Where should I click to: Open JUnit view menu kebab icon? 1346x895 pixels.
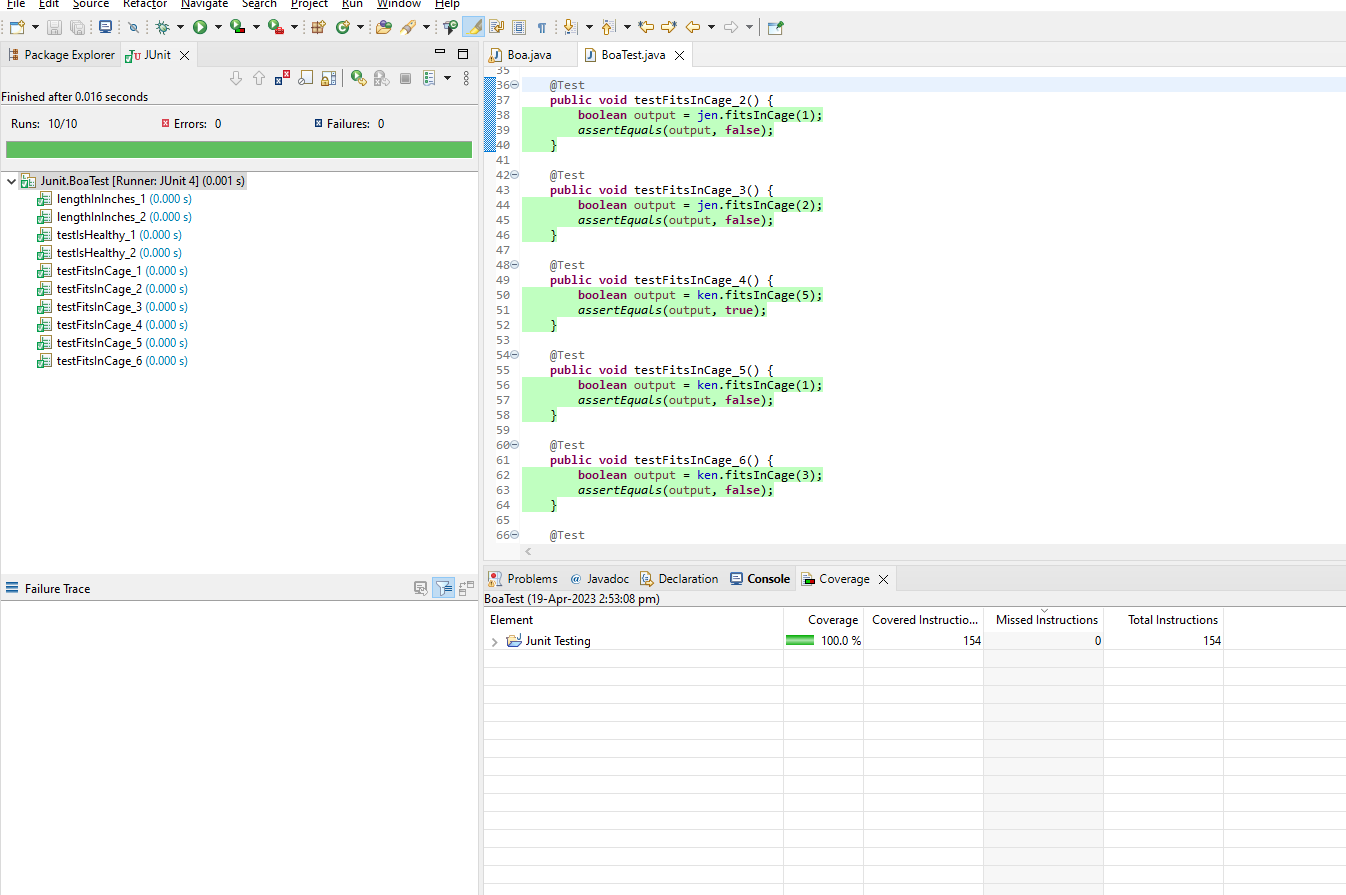click(x=466, y=78)
